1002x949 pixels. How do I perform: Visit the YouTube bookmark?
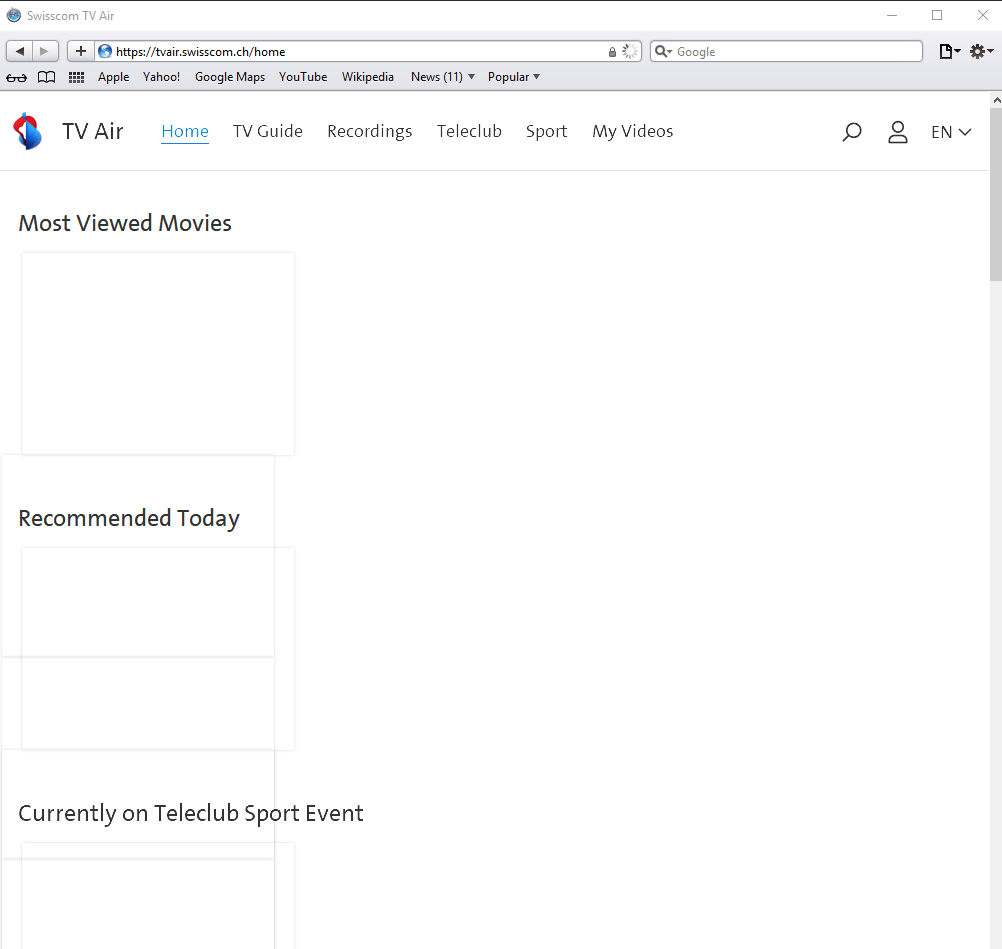pos(303,77)
